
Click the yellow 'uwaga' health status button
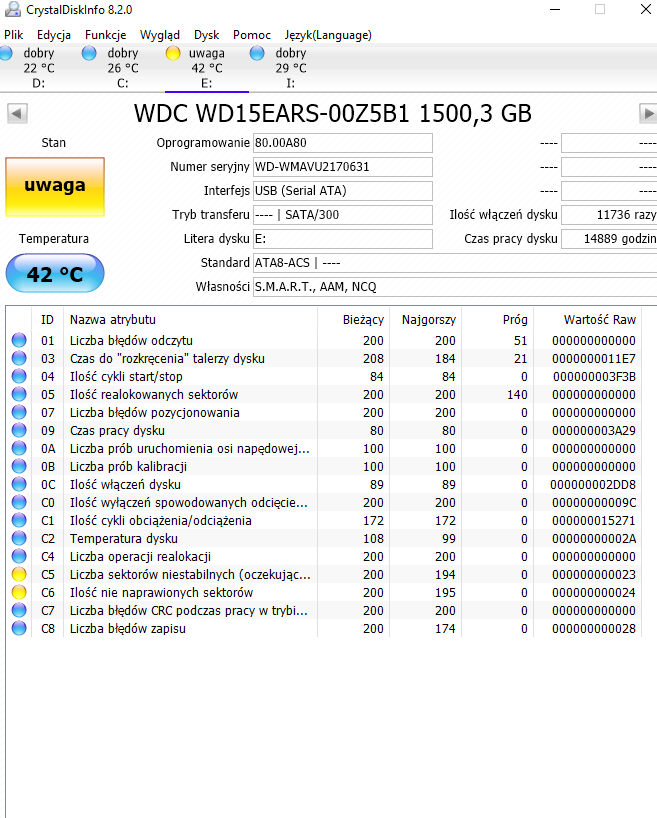point(55,187)
